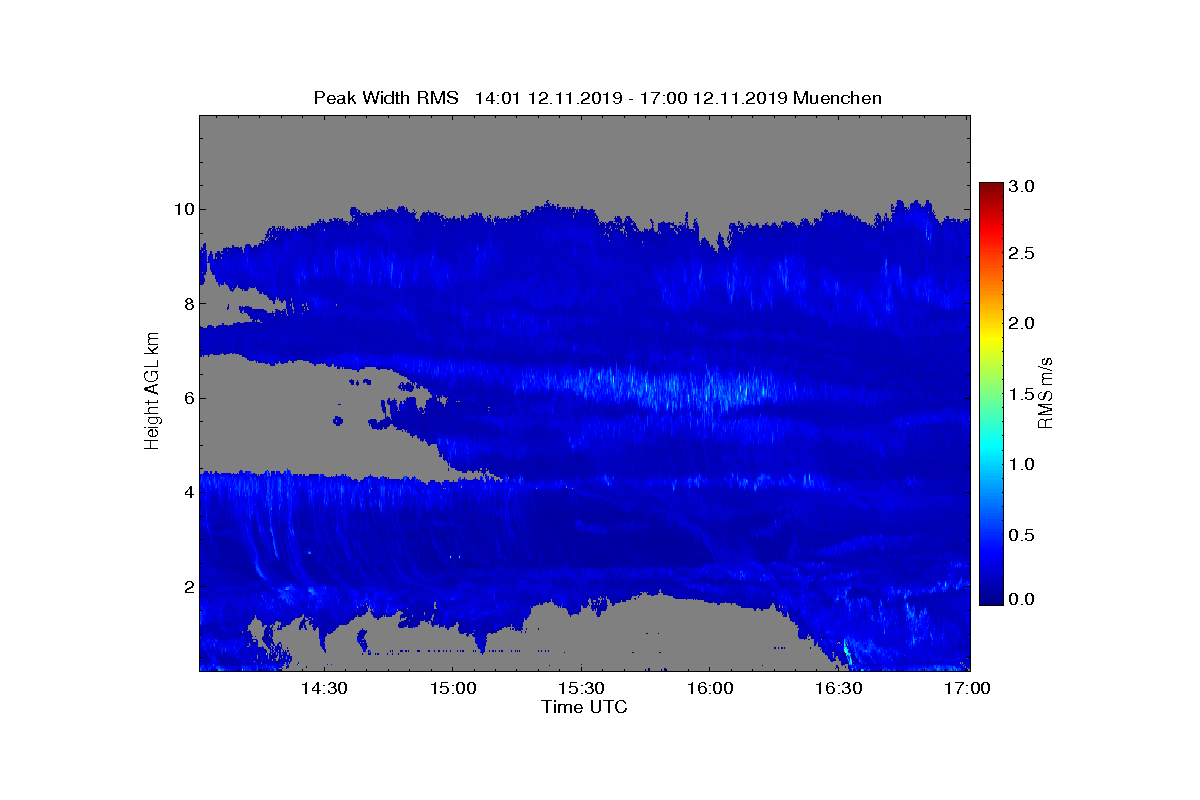Click the colorbar label '0.0'

pos(1021,599)
